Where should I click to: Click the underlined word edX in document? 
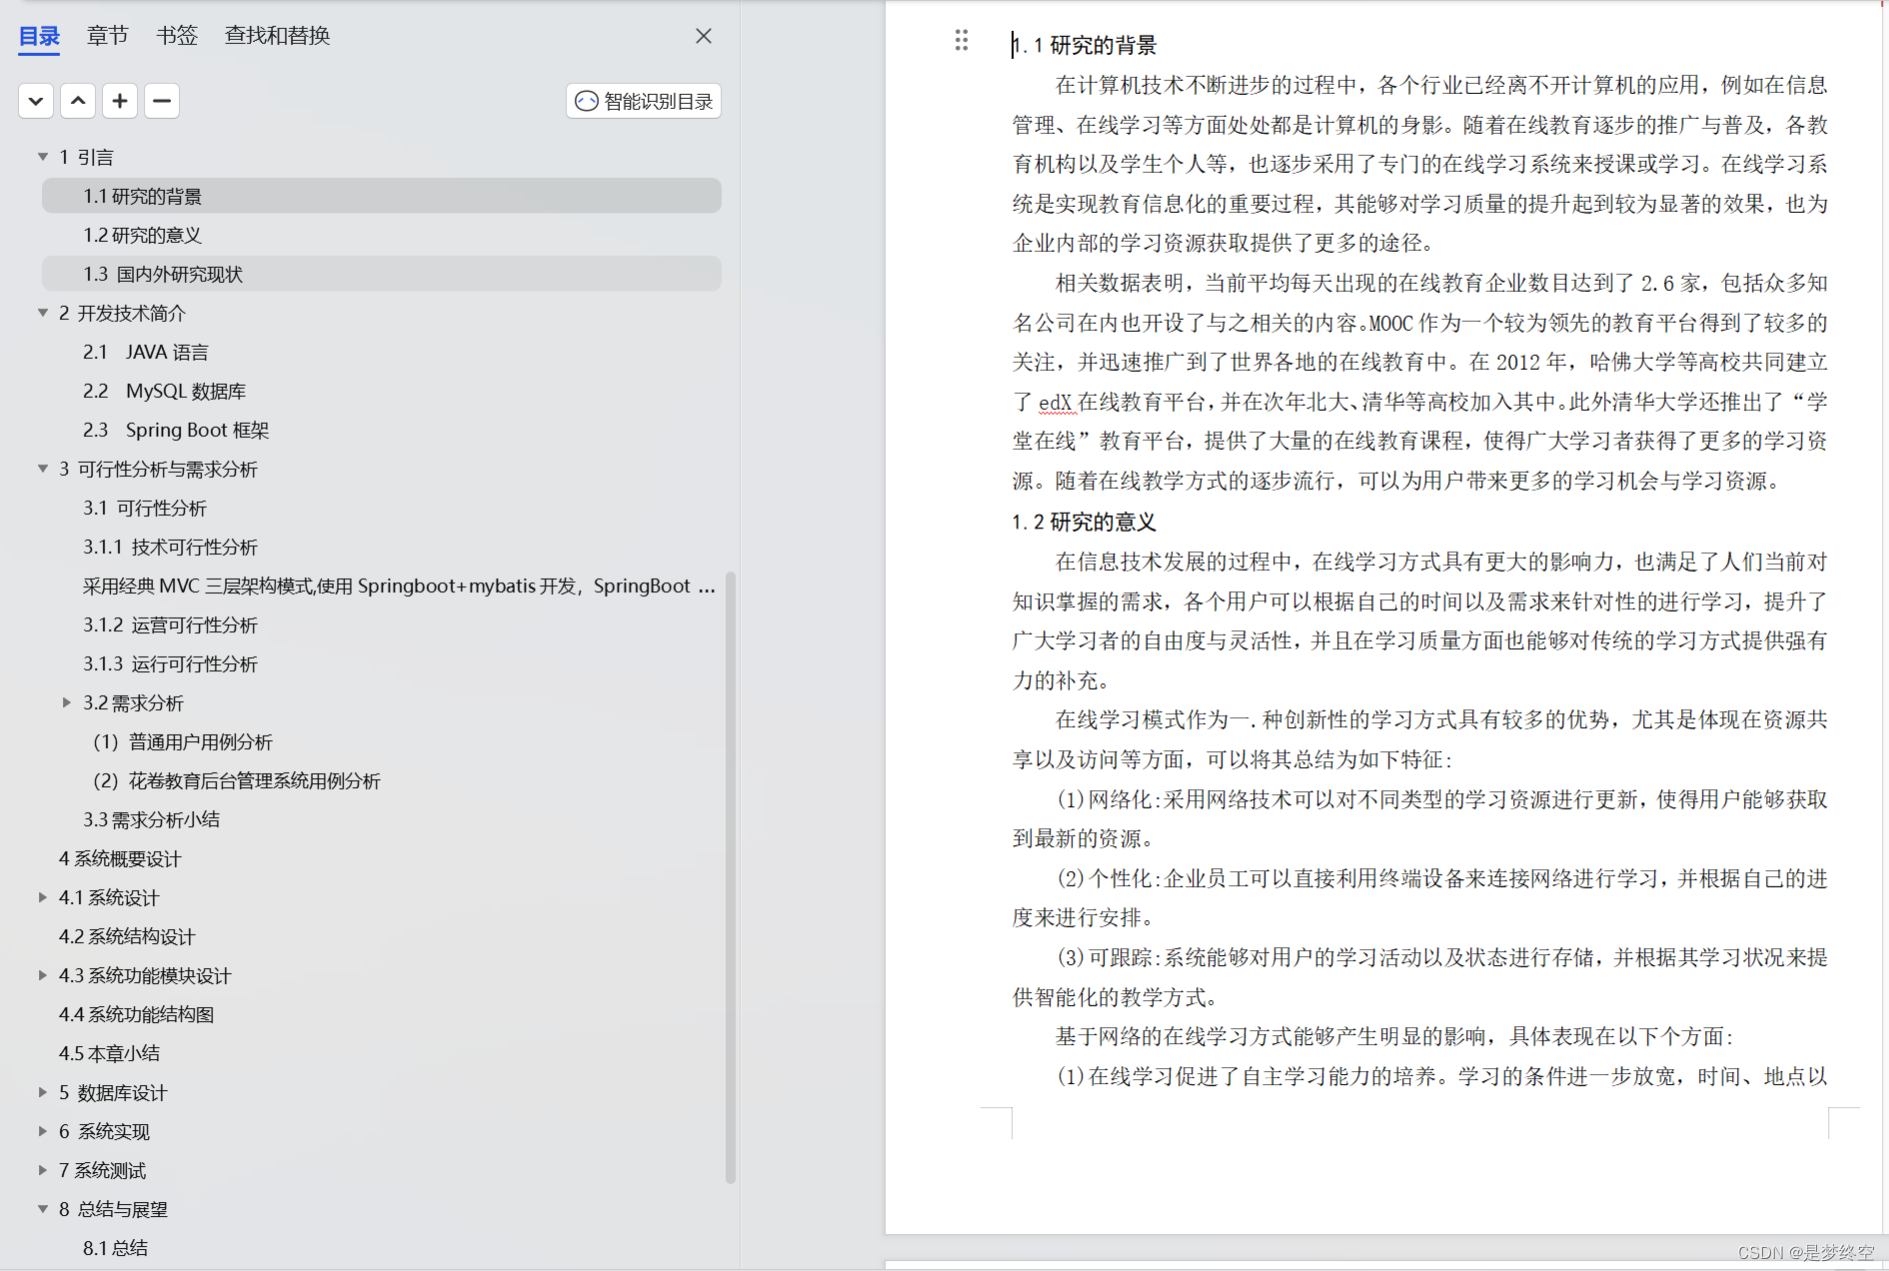(1055, 402)
